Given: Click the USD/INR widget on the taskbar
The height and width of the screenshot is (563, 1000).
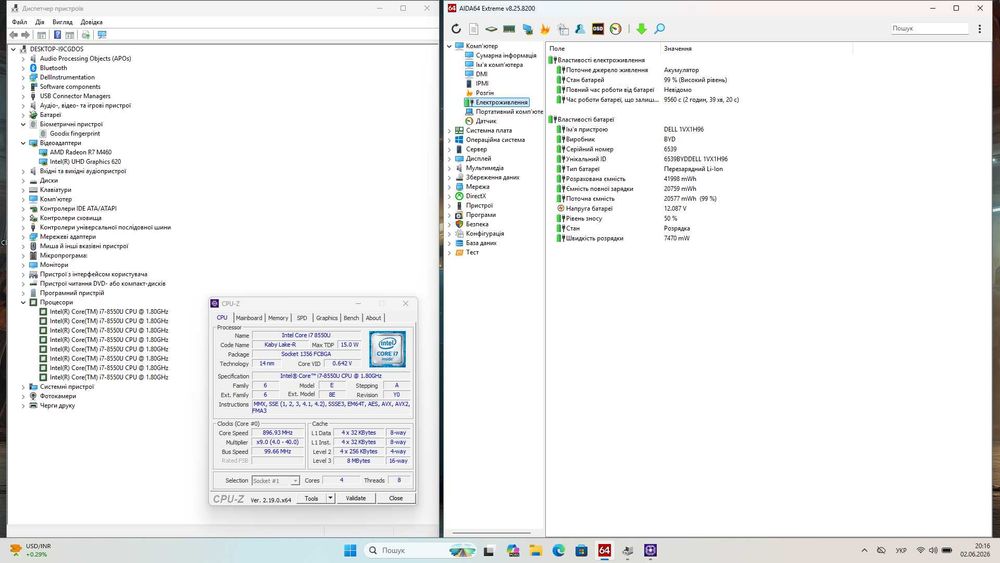Looking at the screenshot, I should [30, 550].
